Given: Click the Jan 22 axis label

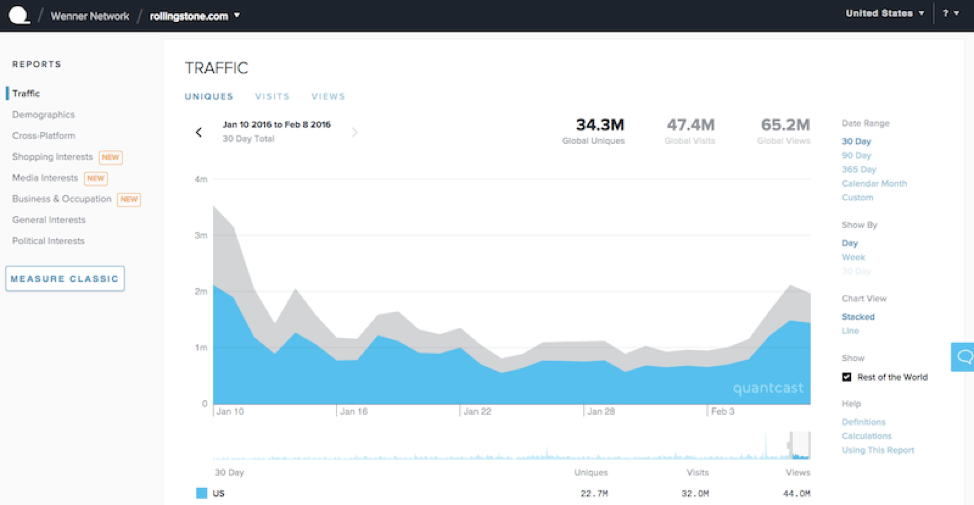Looking at the screenshot, I should coord(478,411).
